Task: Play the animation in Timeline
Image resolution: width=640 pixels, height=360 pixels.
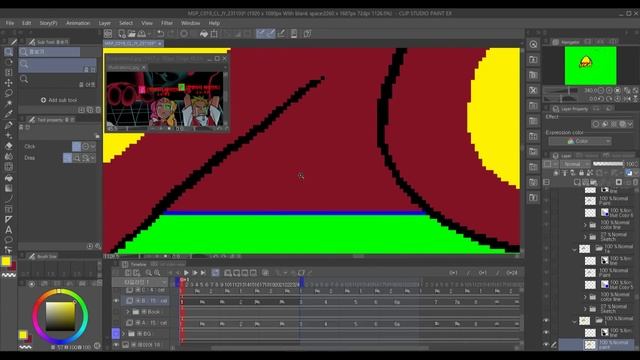Action: tap(186, 273)
